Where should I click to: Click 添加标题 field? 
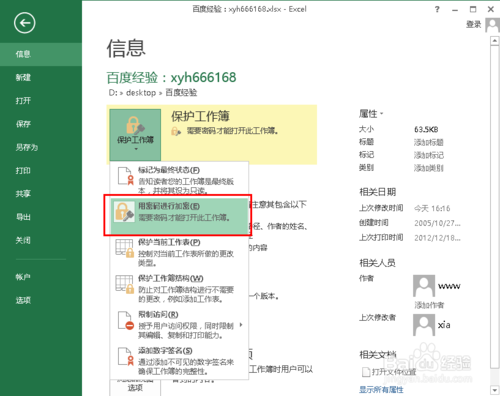429,142
